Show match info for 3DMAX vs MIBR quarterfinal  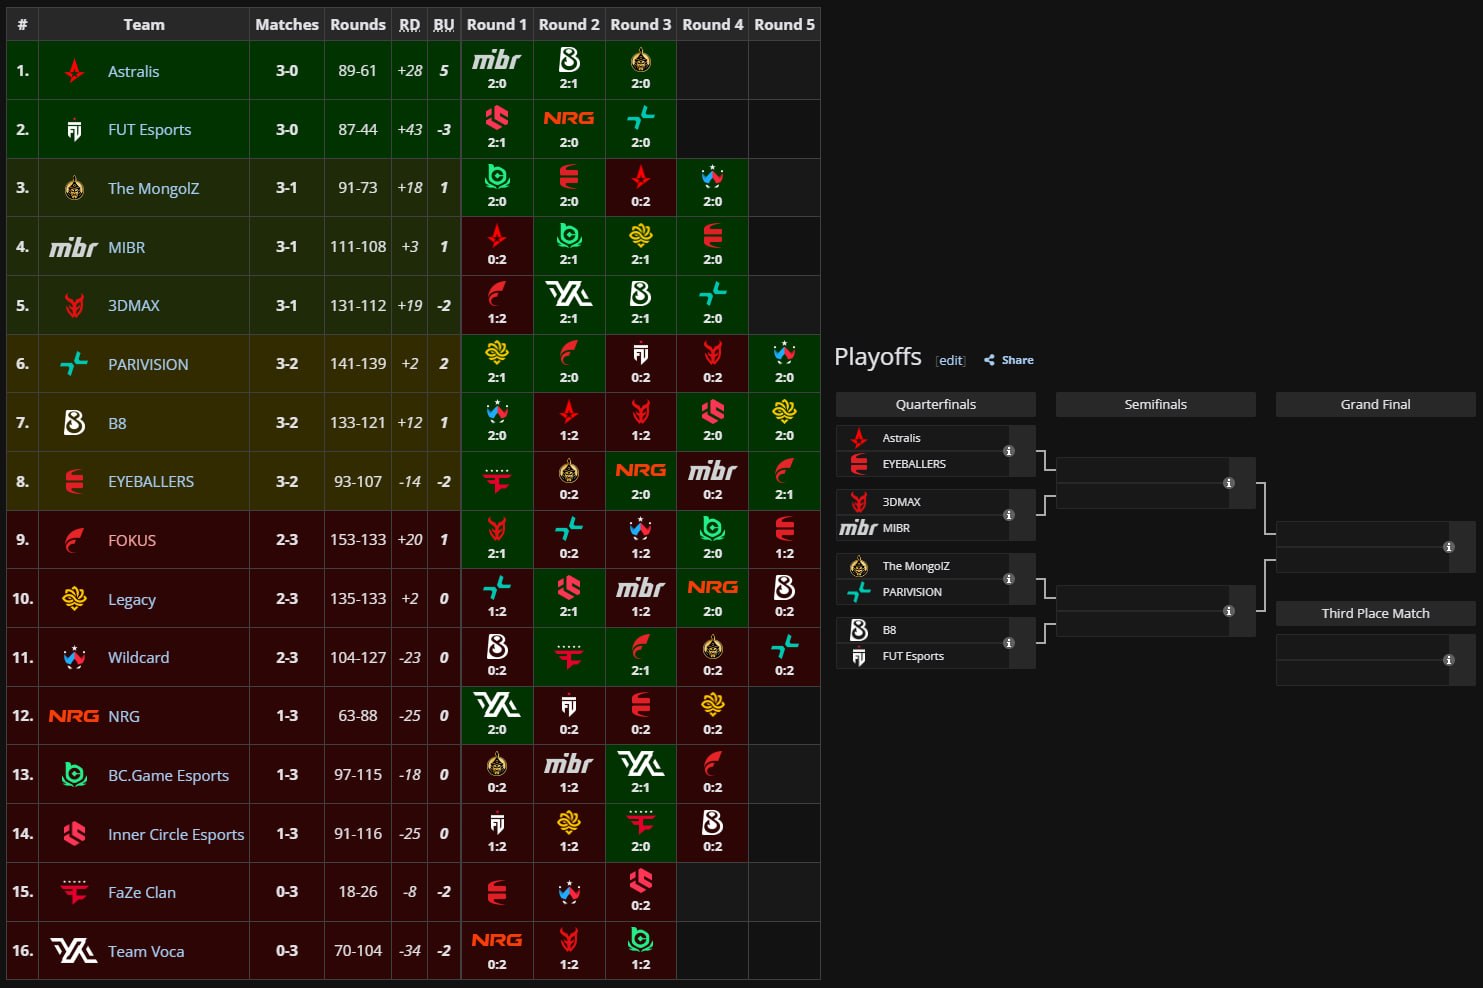(x=1008, y=515)
